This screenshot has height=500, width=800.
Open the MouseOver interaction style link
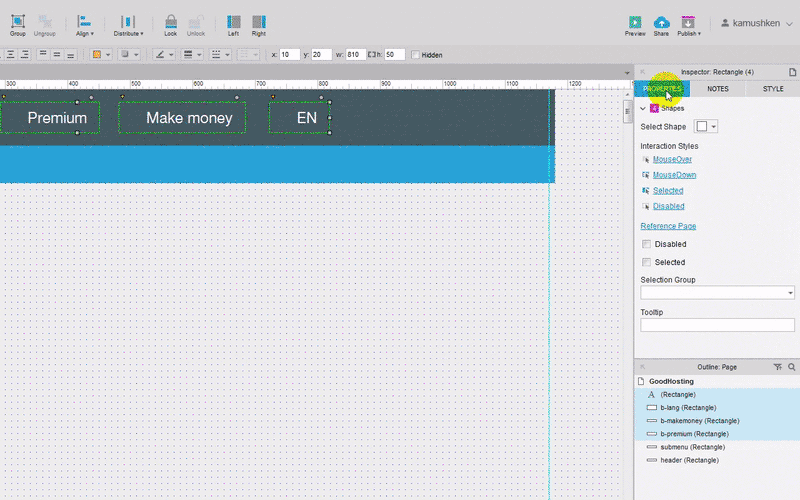pos(672,159)
